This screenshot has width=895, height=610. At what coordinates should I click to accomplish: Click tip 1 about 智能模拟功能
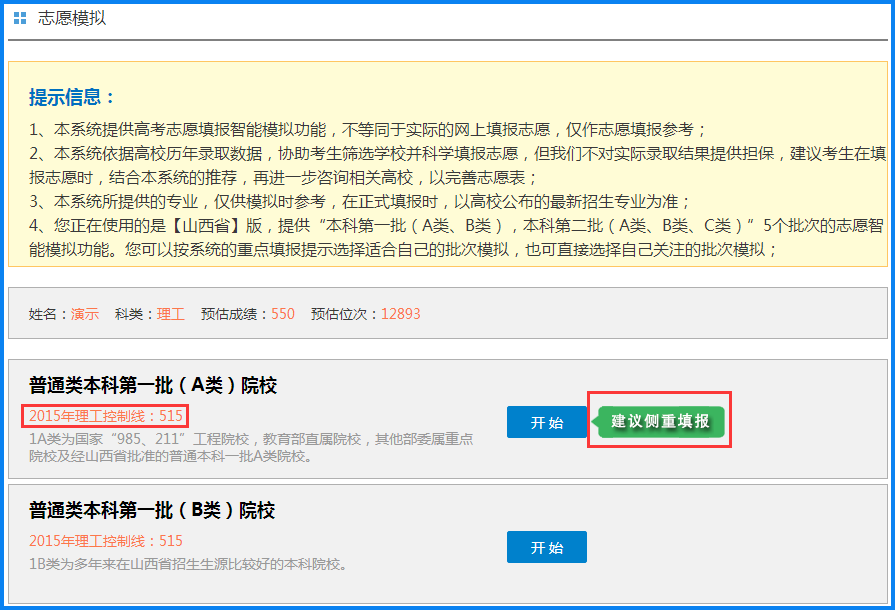[x=368, y=129]
